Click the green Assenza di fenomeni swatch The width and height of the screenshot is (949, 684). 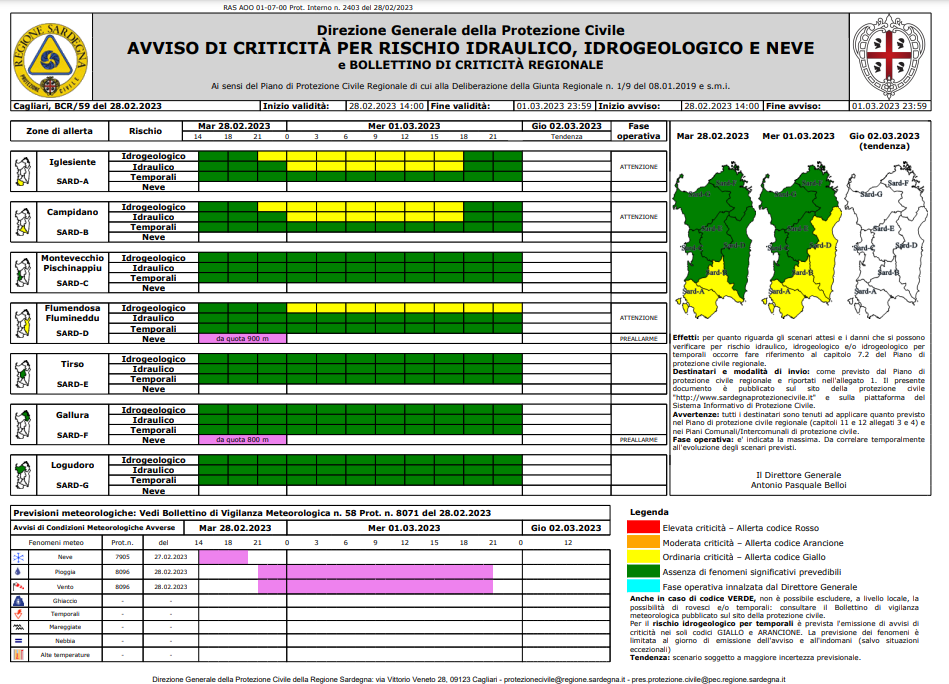[x=643, y=571]
